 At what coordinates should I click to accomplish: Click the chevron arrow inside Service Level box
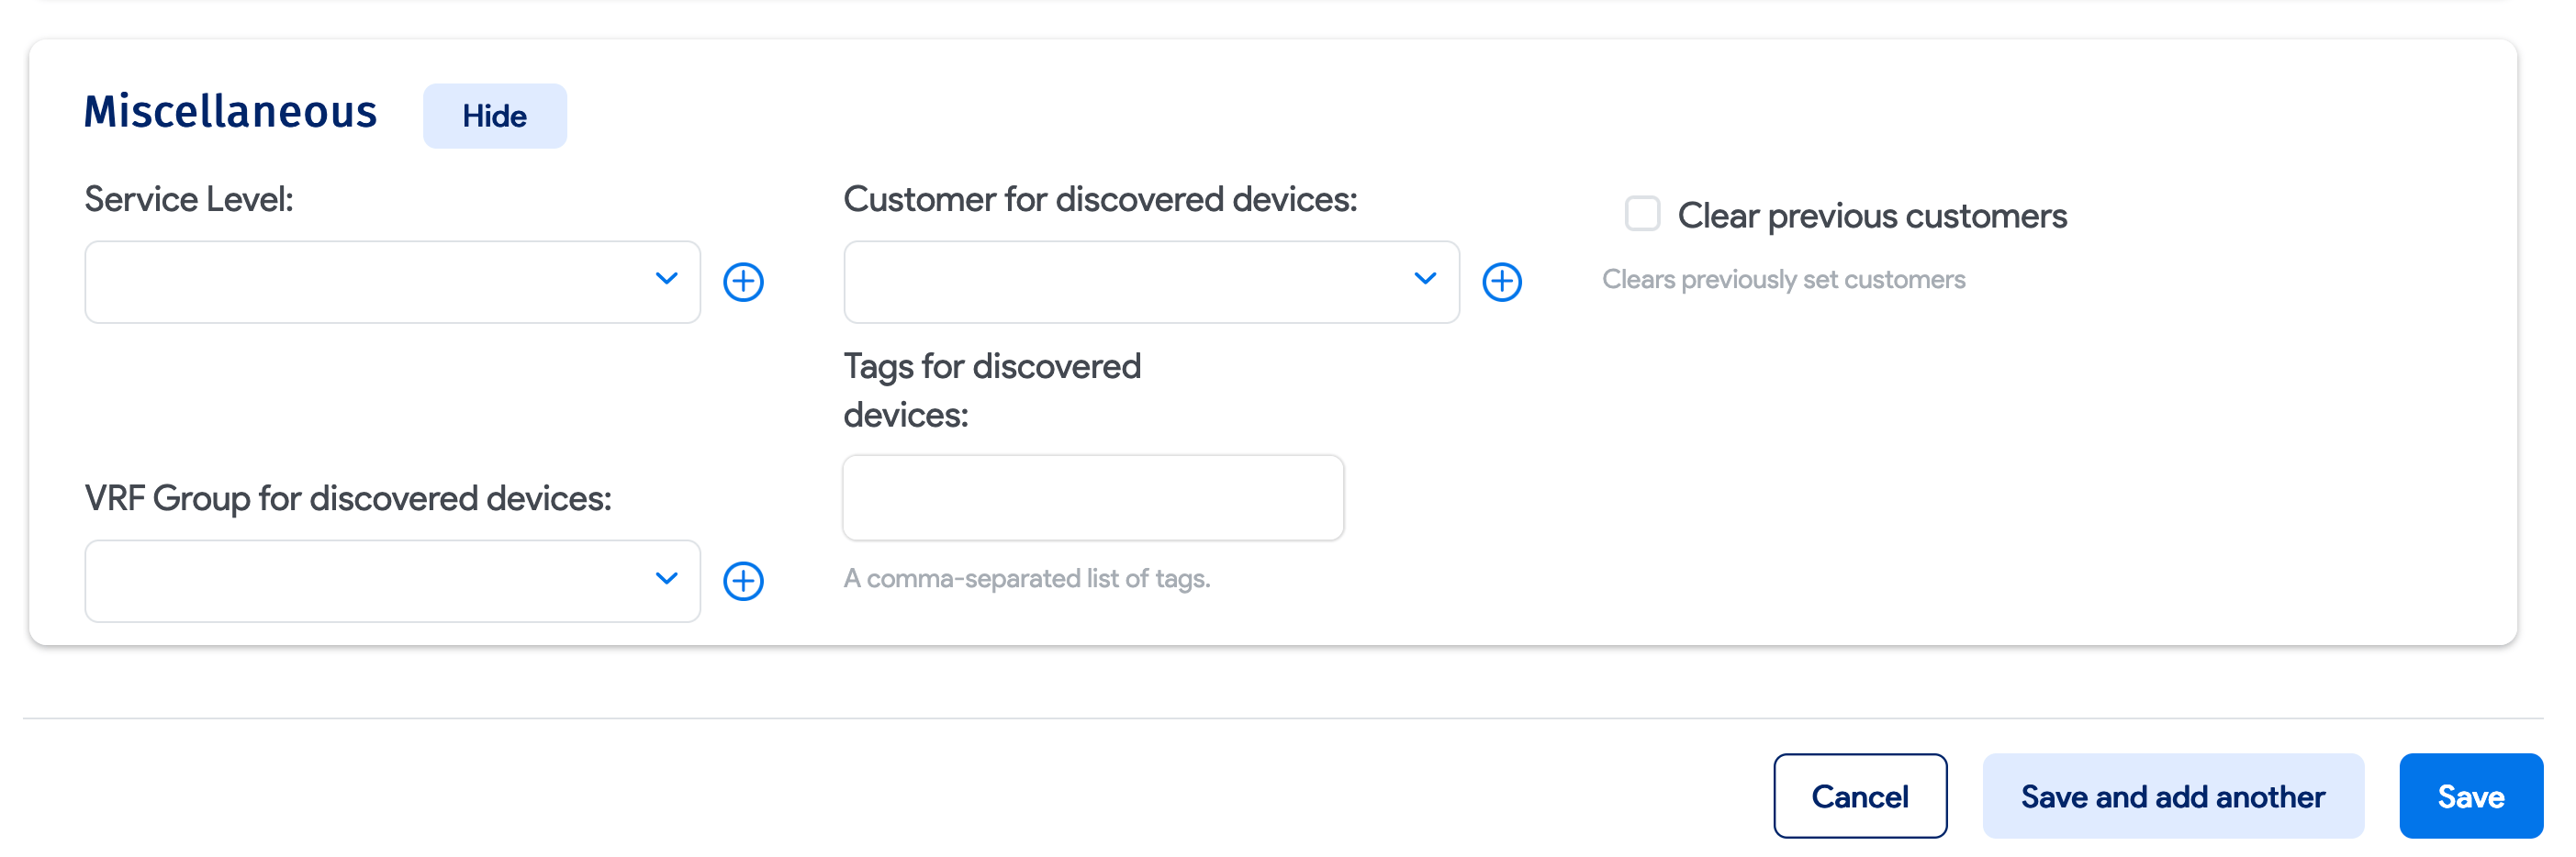pos(666,279)
